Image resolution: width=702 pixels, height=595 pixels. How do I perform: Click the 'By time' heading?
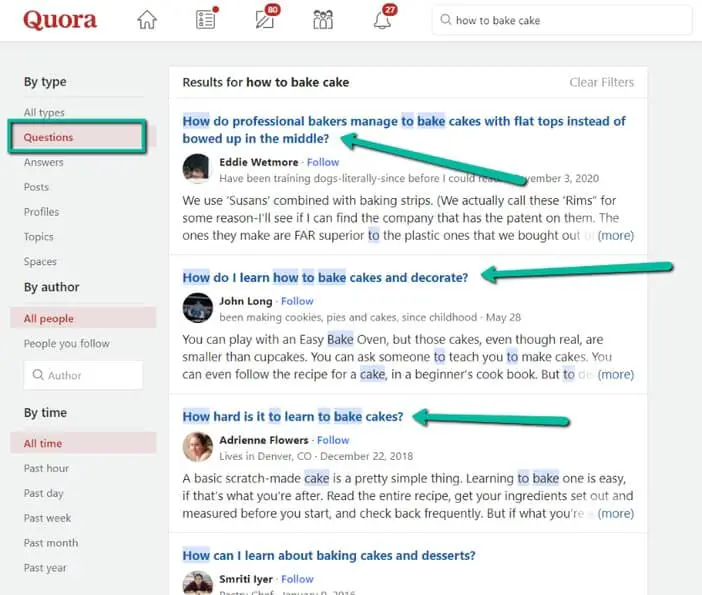coord(45,412)
